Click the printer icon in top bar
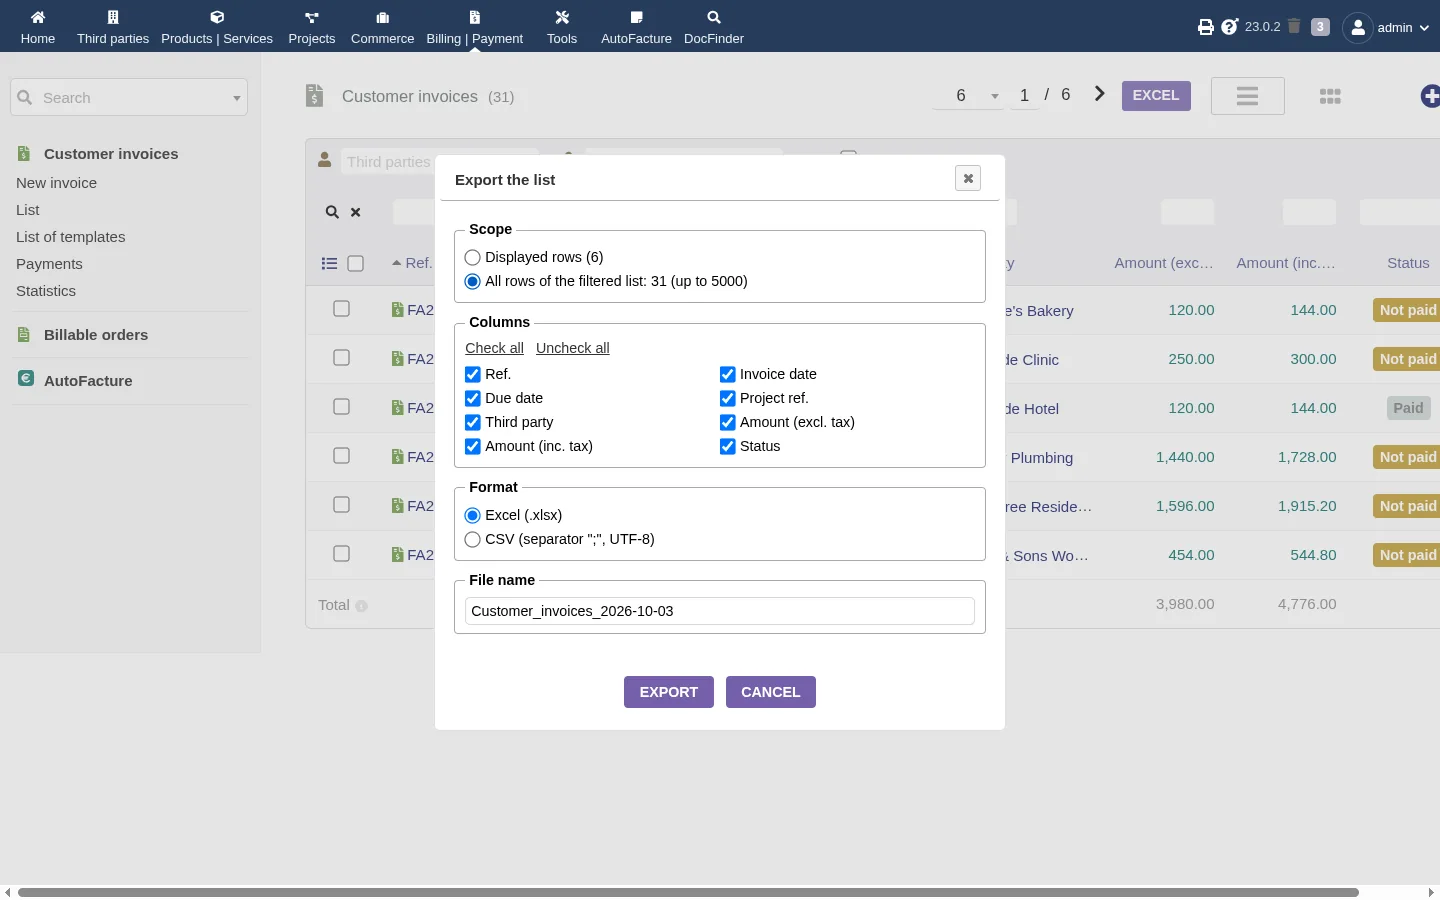This screenshot has height=900, width=1440. (x=1206, y=27)
